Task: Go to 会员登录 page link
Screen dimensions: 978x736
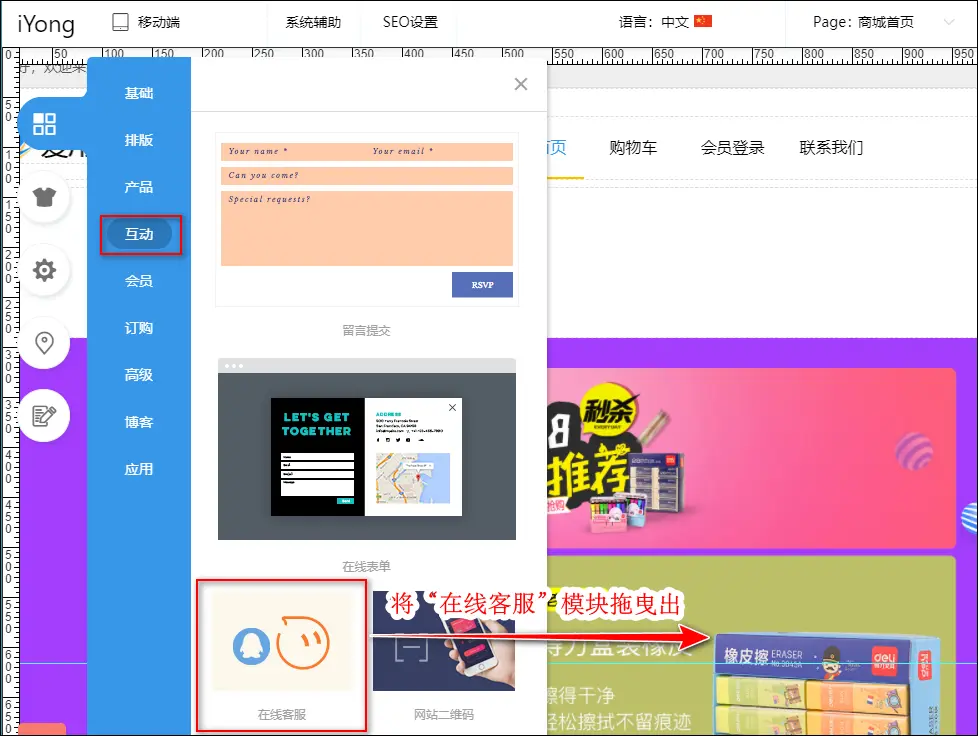Action: (x=732, y=148)
